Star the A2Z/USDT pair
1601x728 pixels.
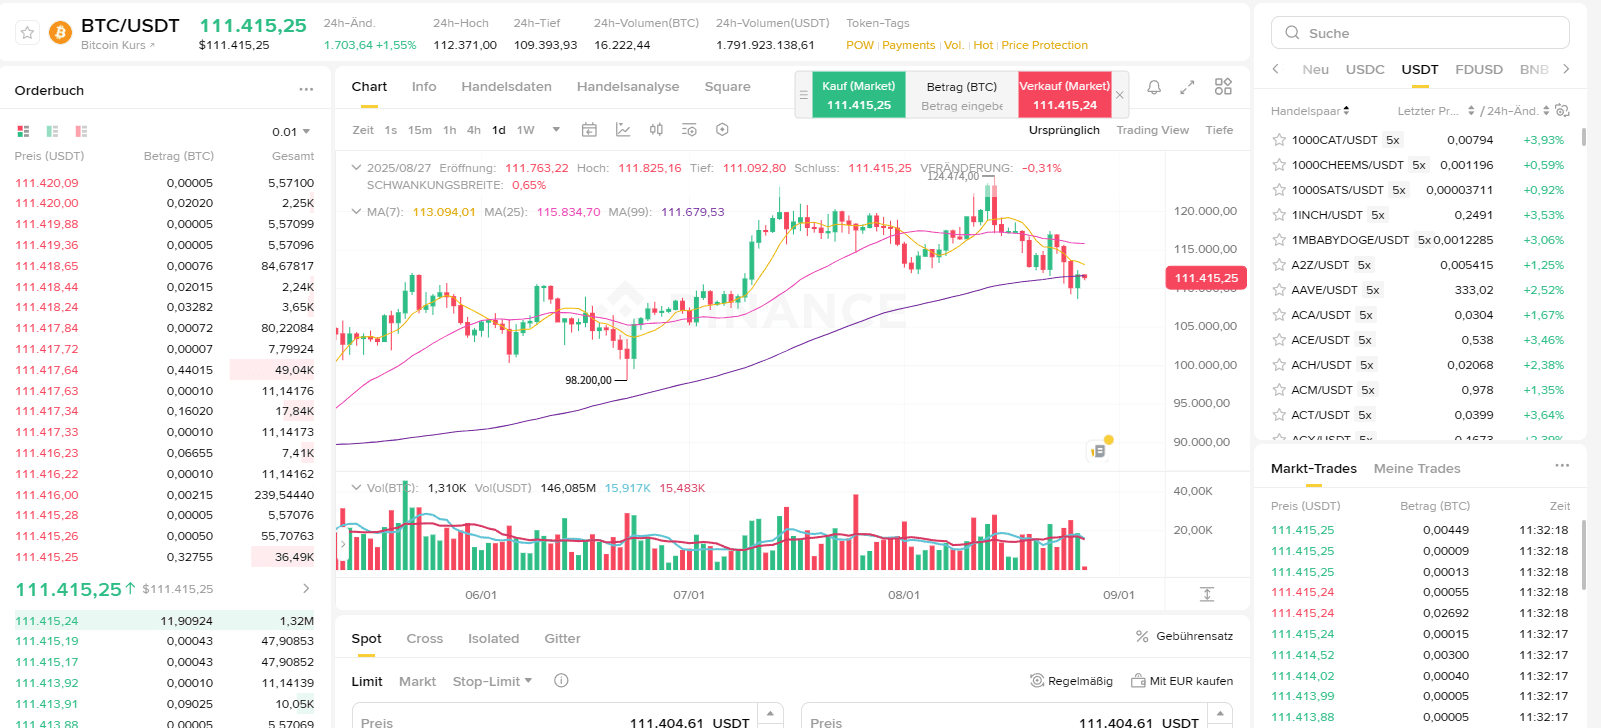1278,265
